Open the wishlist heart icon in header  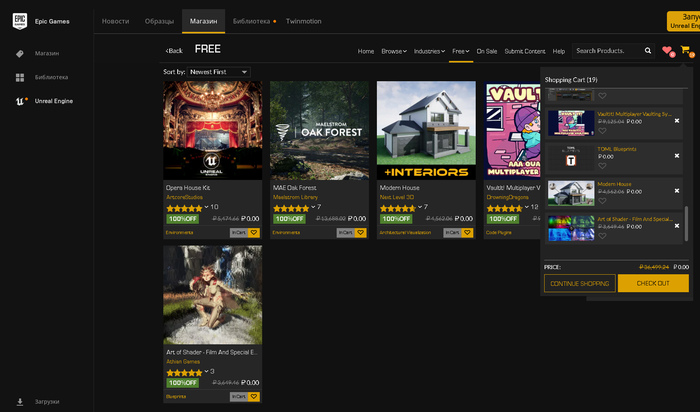pyautogui.click(x=667, y=50)
